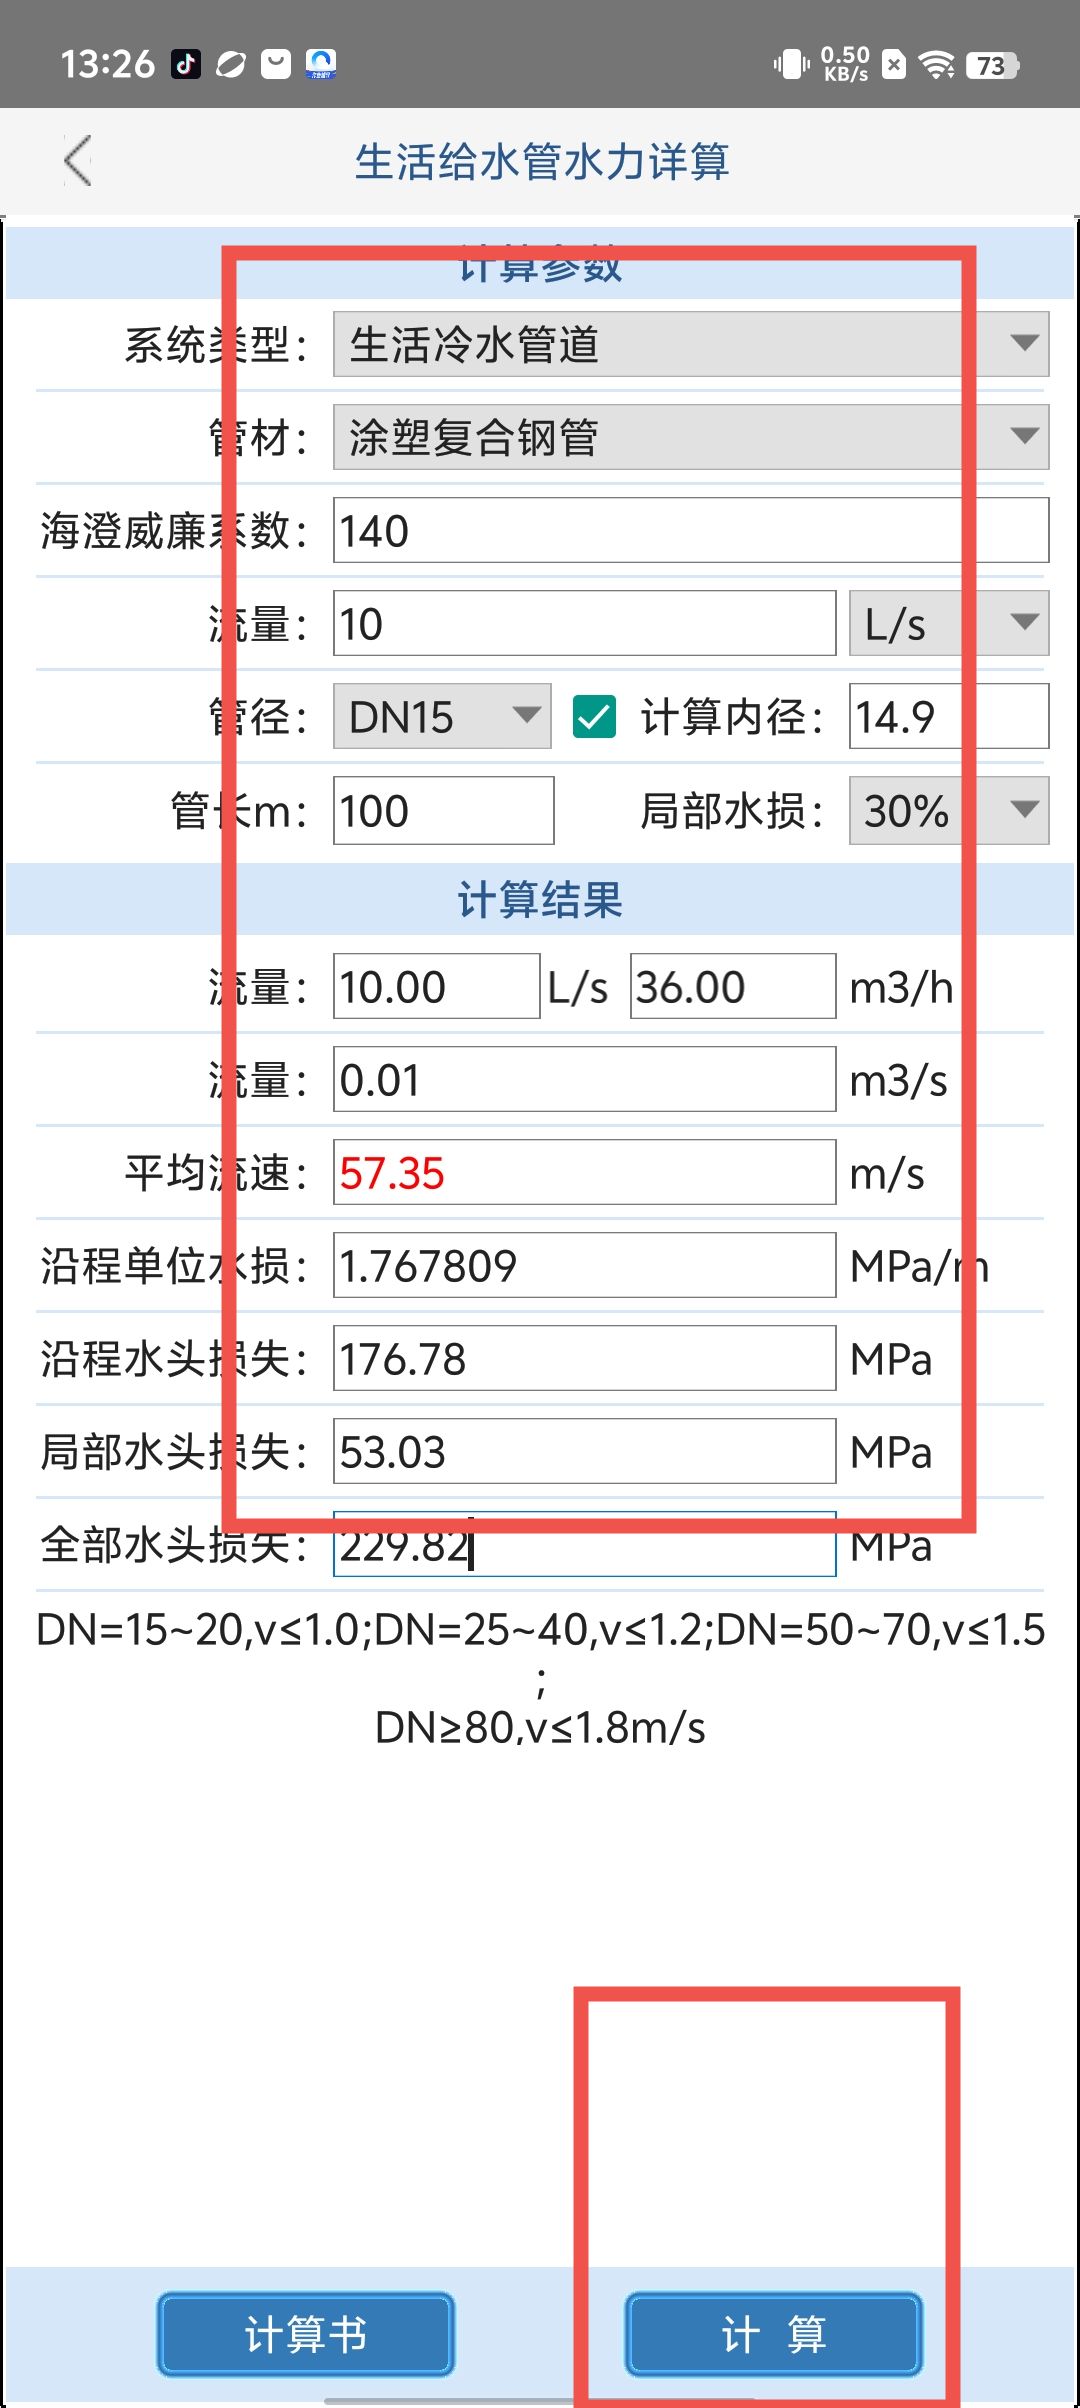Tap the status bar clock 13:26
This screenshot has width=1080, height=2408.
pos(108,65)
